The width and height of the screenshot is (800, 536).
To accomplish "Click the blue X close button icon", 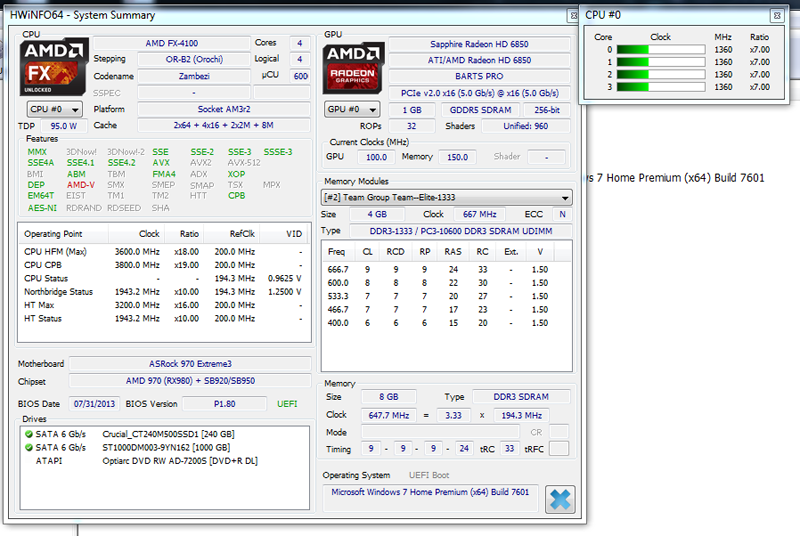I will click(560, 499).
